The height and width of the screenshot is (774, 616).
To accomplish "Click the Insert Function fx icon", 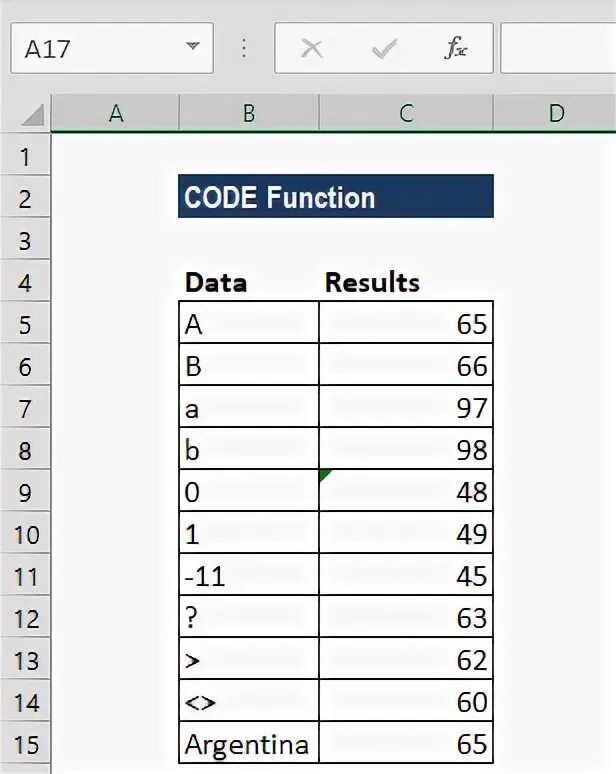I will [456, 49].
